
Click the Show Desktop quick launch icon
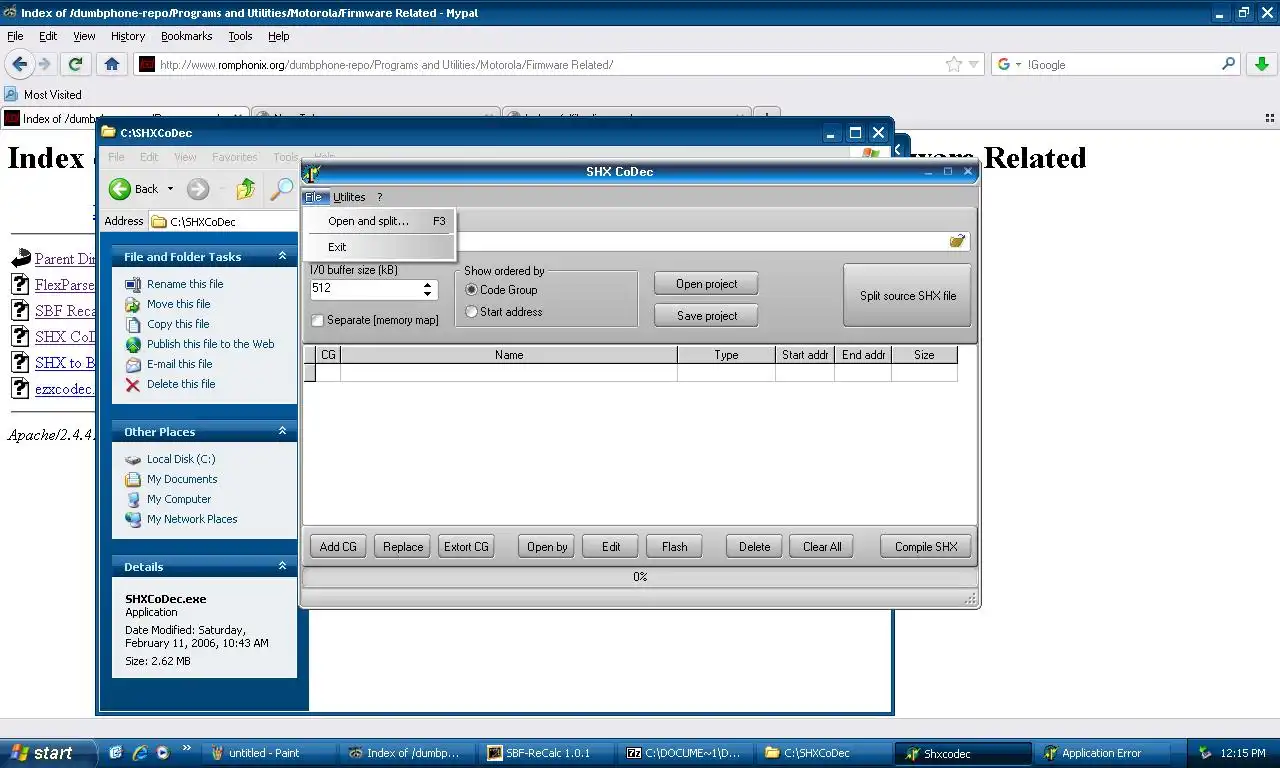click(x=116, y=753)
